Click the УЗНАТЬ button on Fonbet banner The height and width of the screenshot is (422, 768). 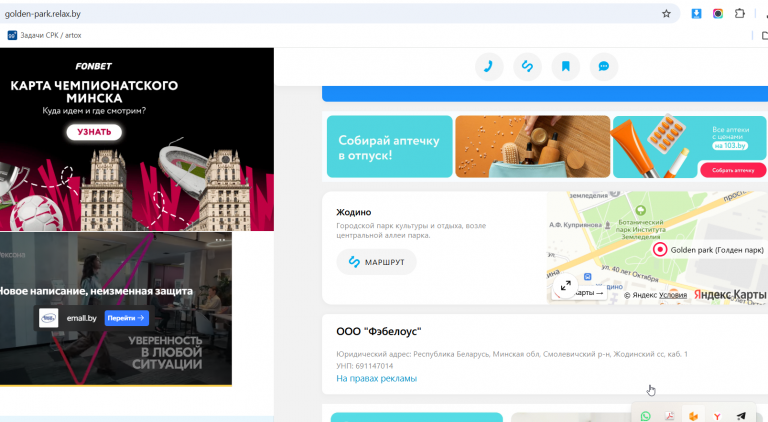pos(94,132)
